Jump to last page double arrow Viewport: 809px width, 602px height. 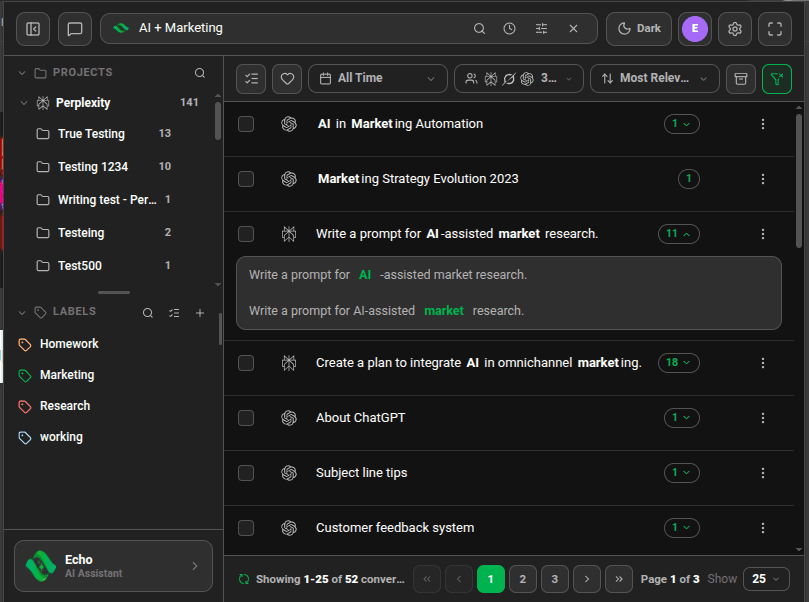[x=619, y=579]
